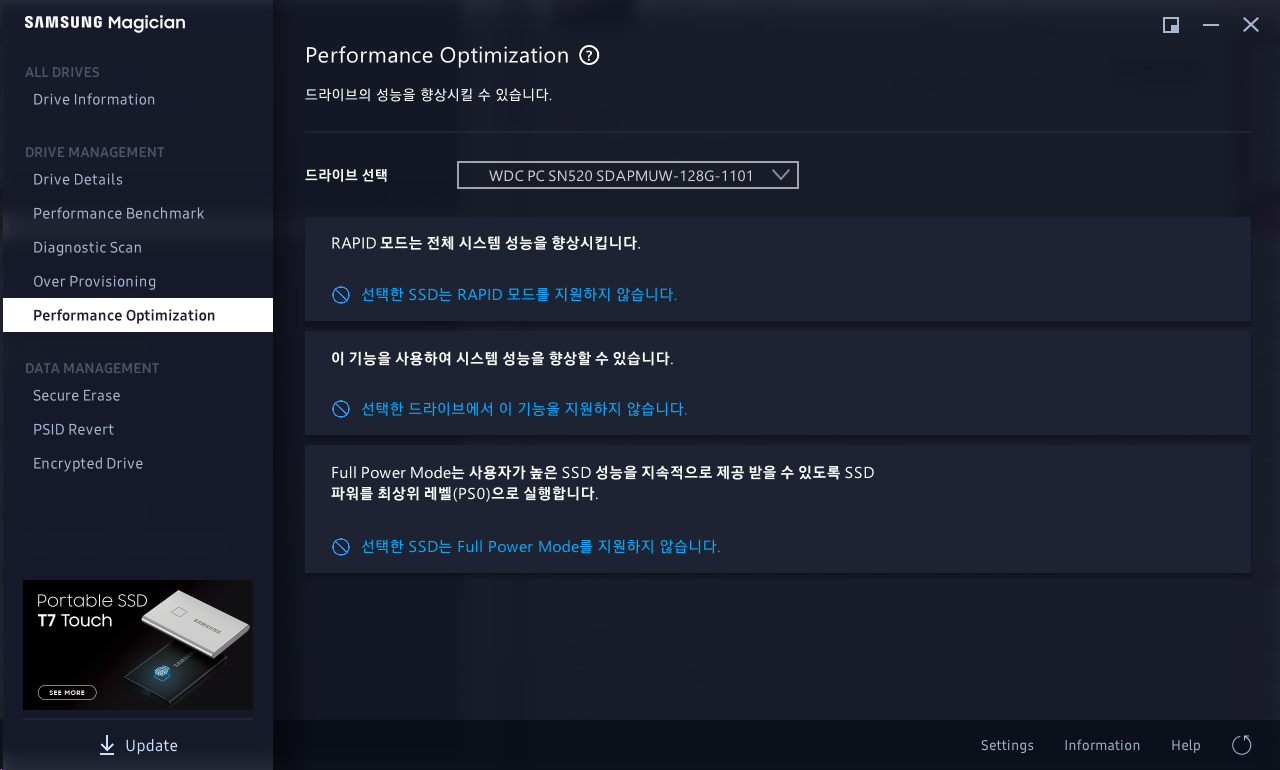Open Settings from the bottom bar
Viewport: 1280px width, 770px height.
pyautogui.click(x=1007, y=745)
